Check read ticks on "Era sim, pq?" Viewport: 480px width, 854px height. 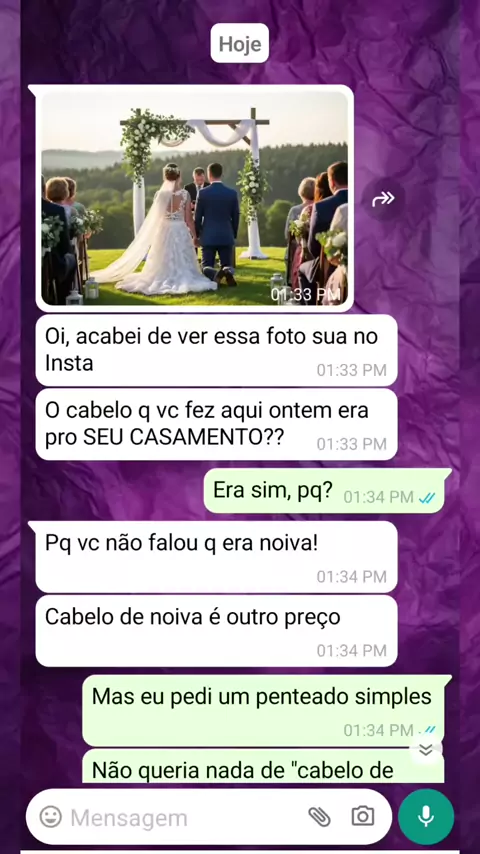point(427,497)
